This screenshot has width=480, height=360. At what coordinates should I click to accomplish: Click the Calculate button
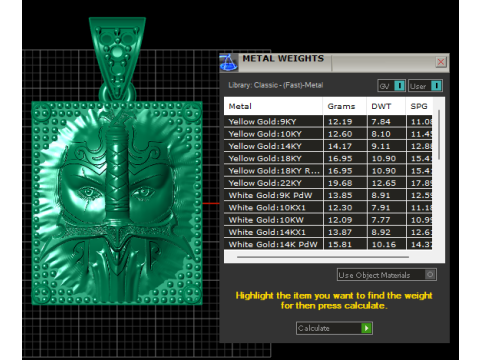334,328
